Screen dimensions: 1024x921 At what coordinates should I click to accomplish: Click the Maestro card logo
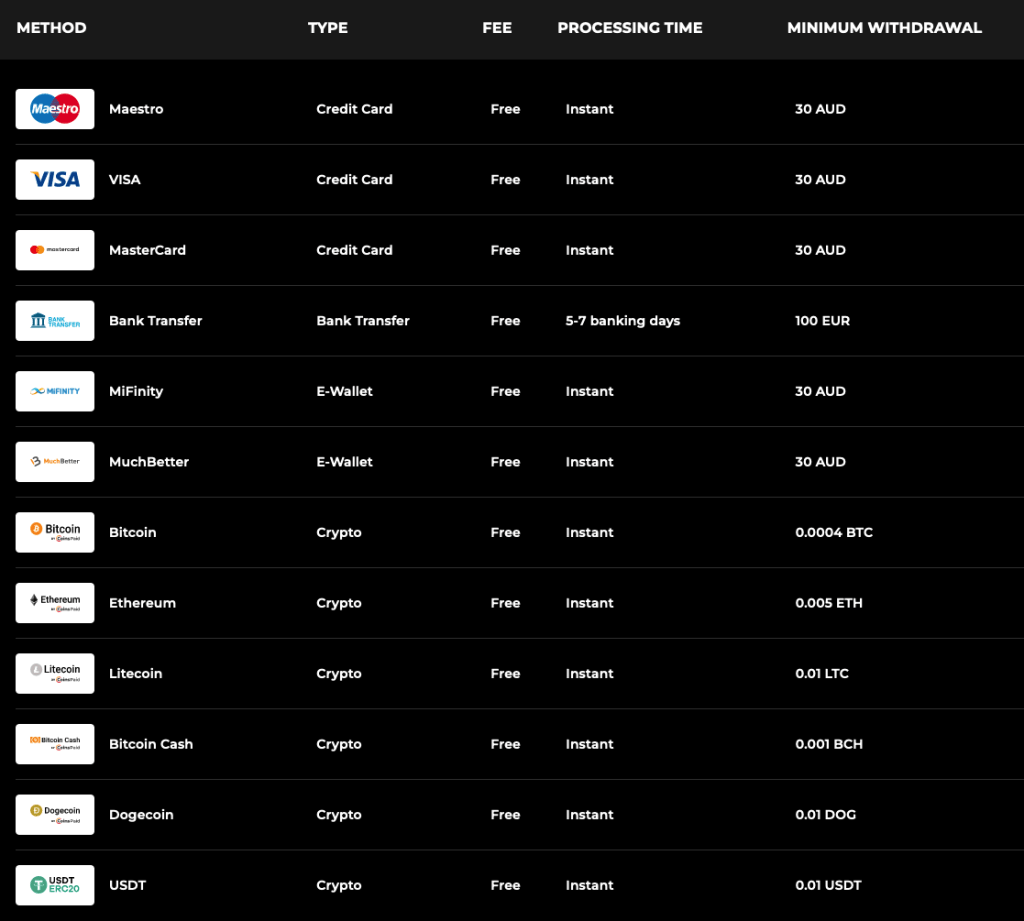pyautogui.click(x=55, y=109)
